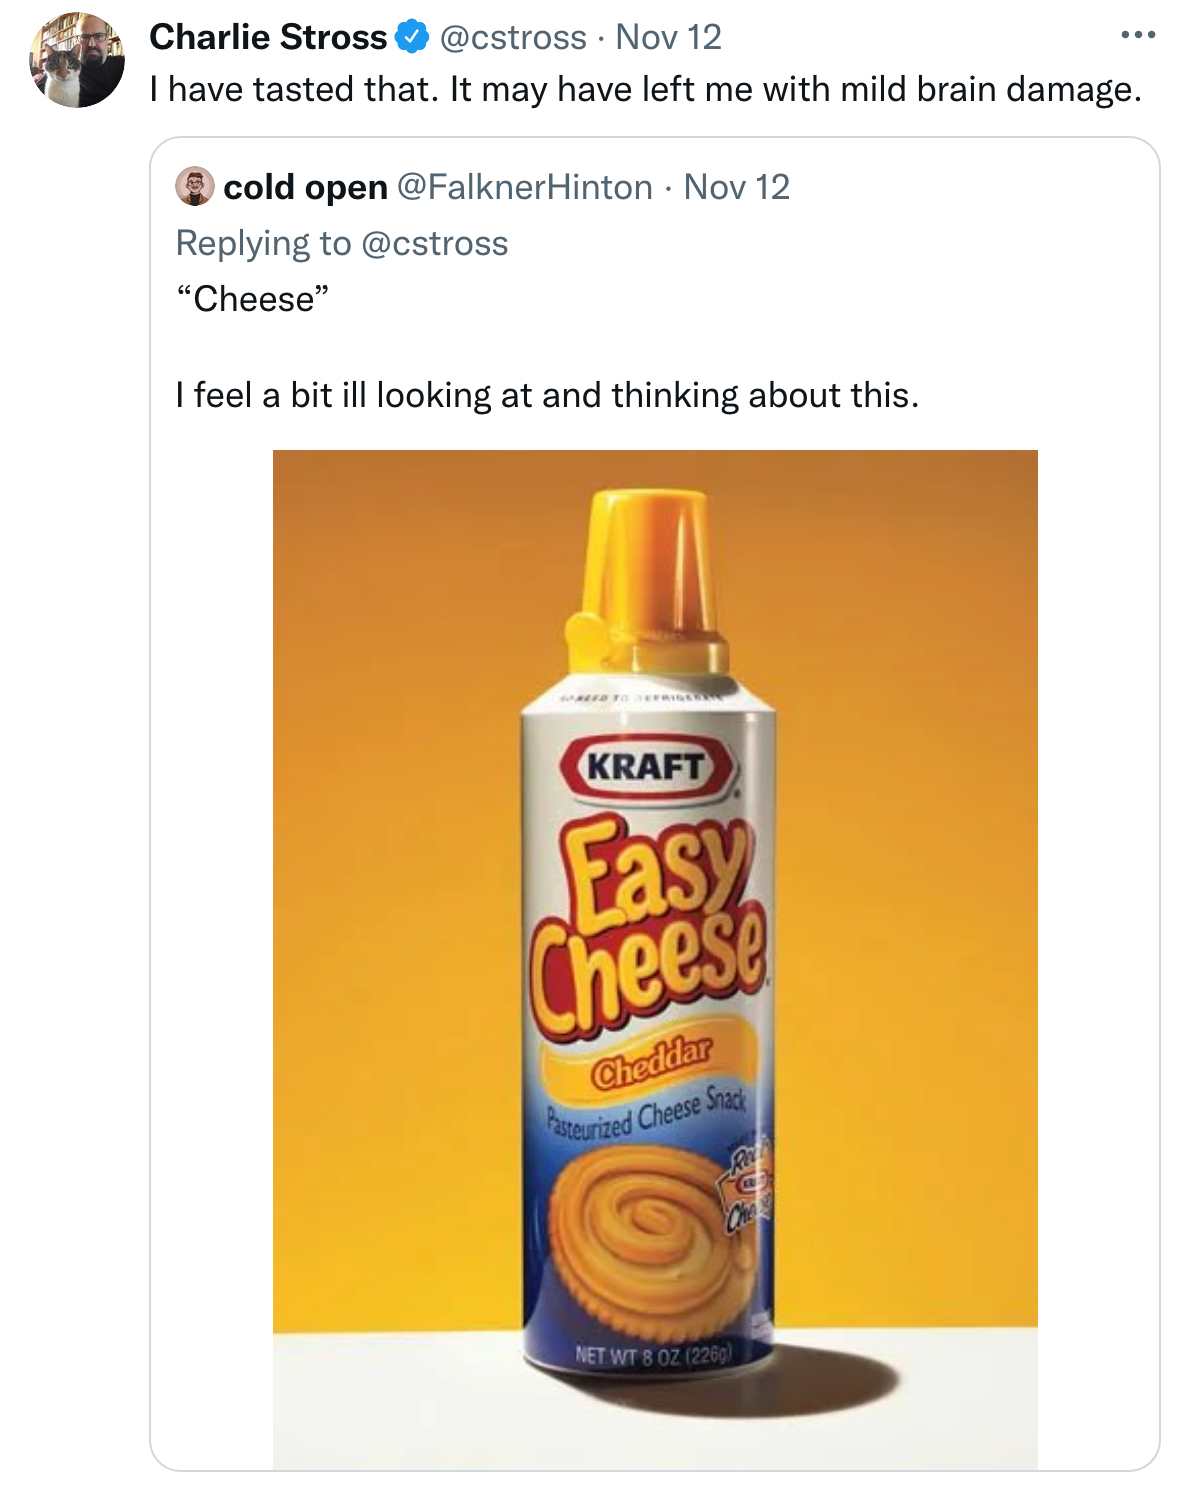Click the quoted "Cheese" text line
The width and height of the screenshot is (1188, 1492).
point(252,299)
